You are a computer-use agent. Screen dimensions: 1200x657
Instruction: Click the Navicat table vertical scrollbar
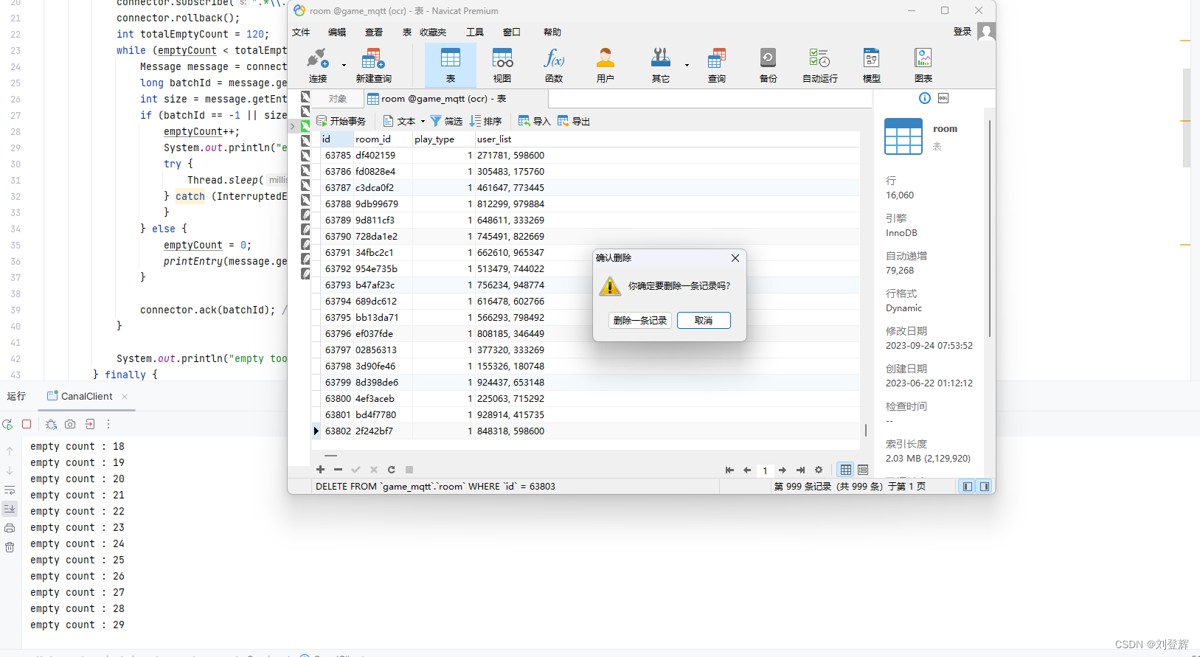pyautogui.click(x=866, y=430)
